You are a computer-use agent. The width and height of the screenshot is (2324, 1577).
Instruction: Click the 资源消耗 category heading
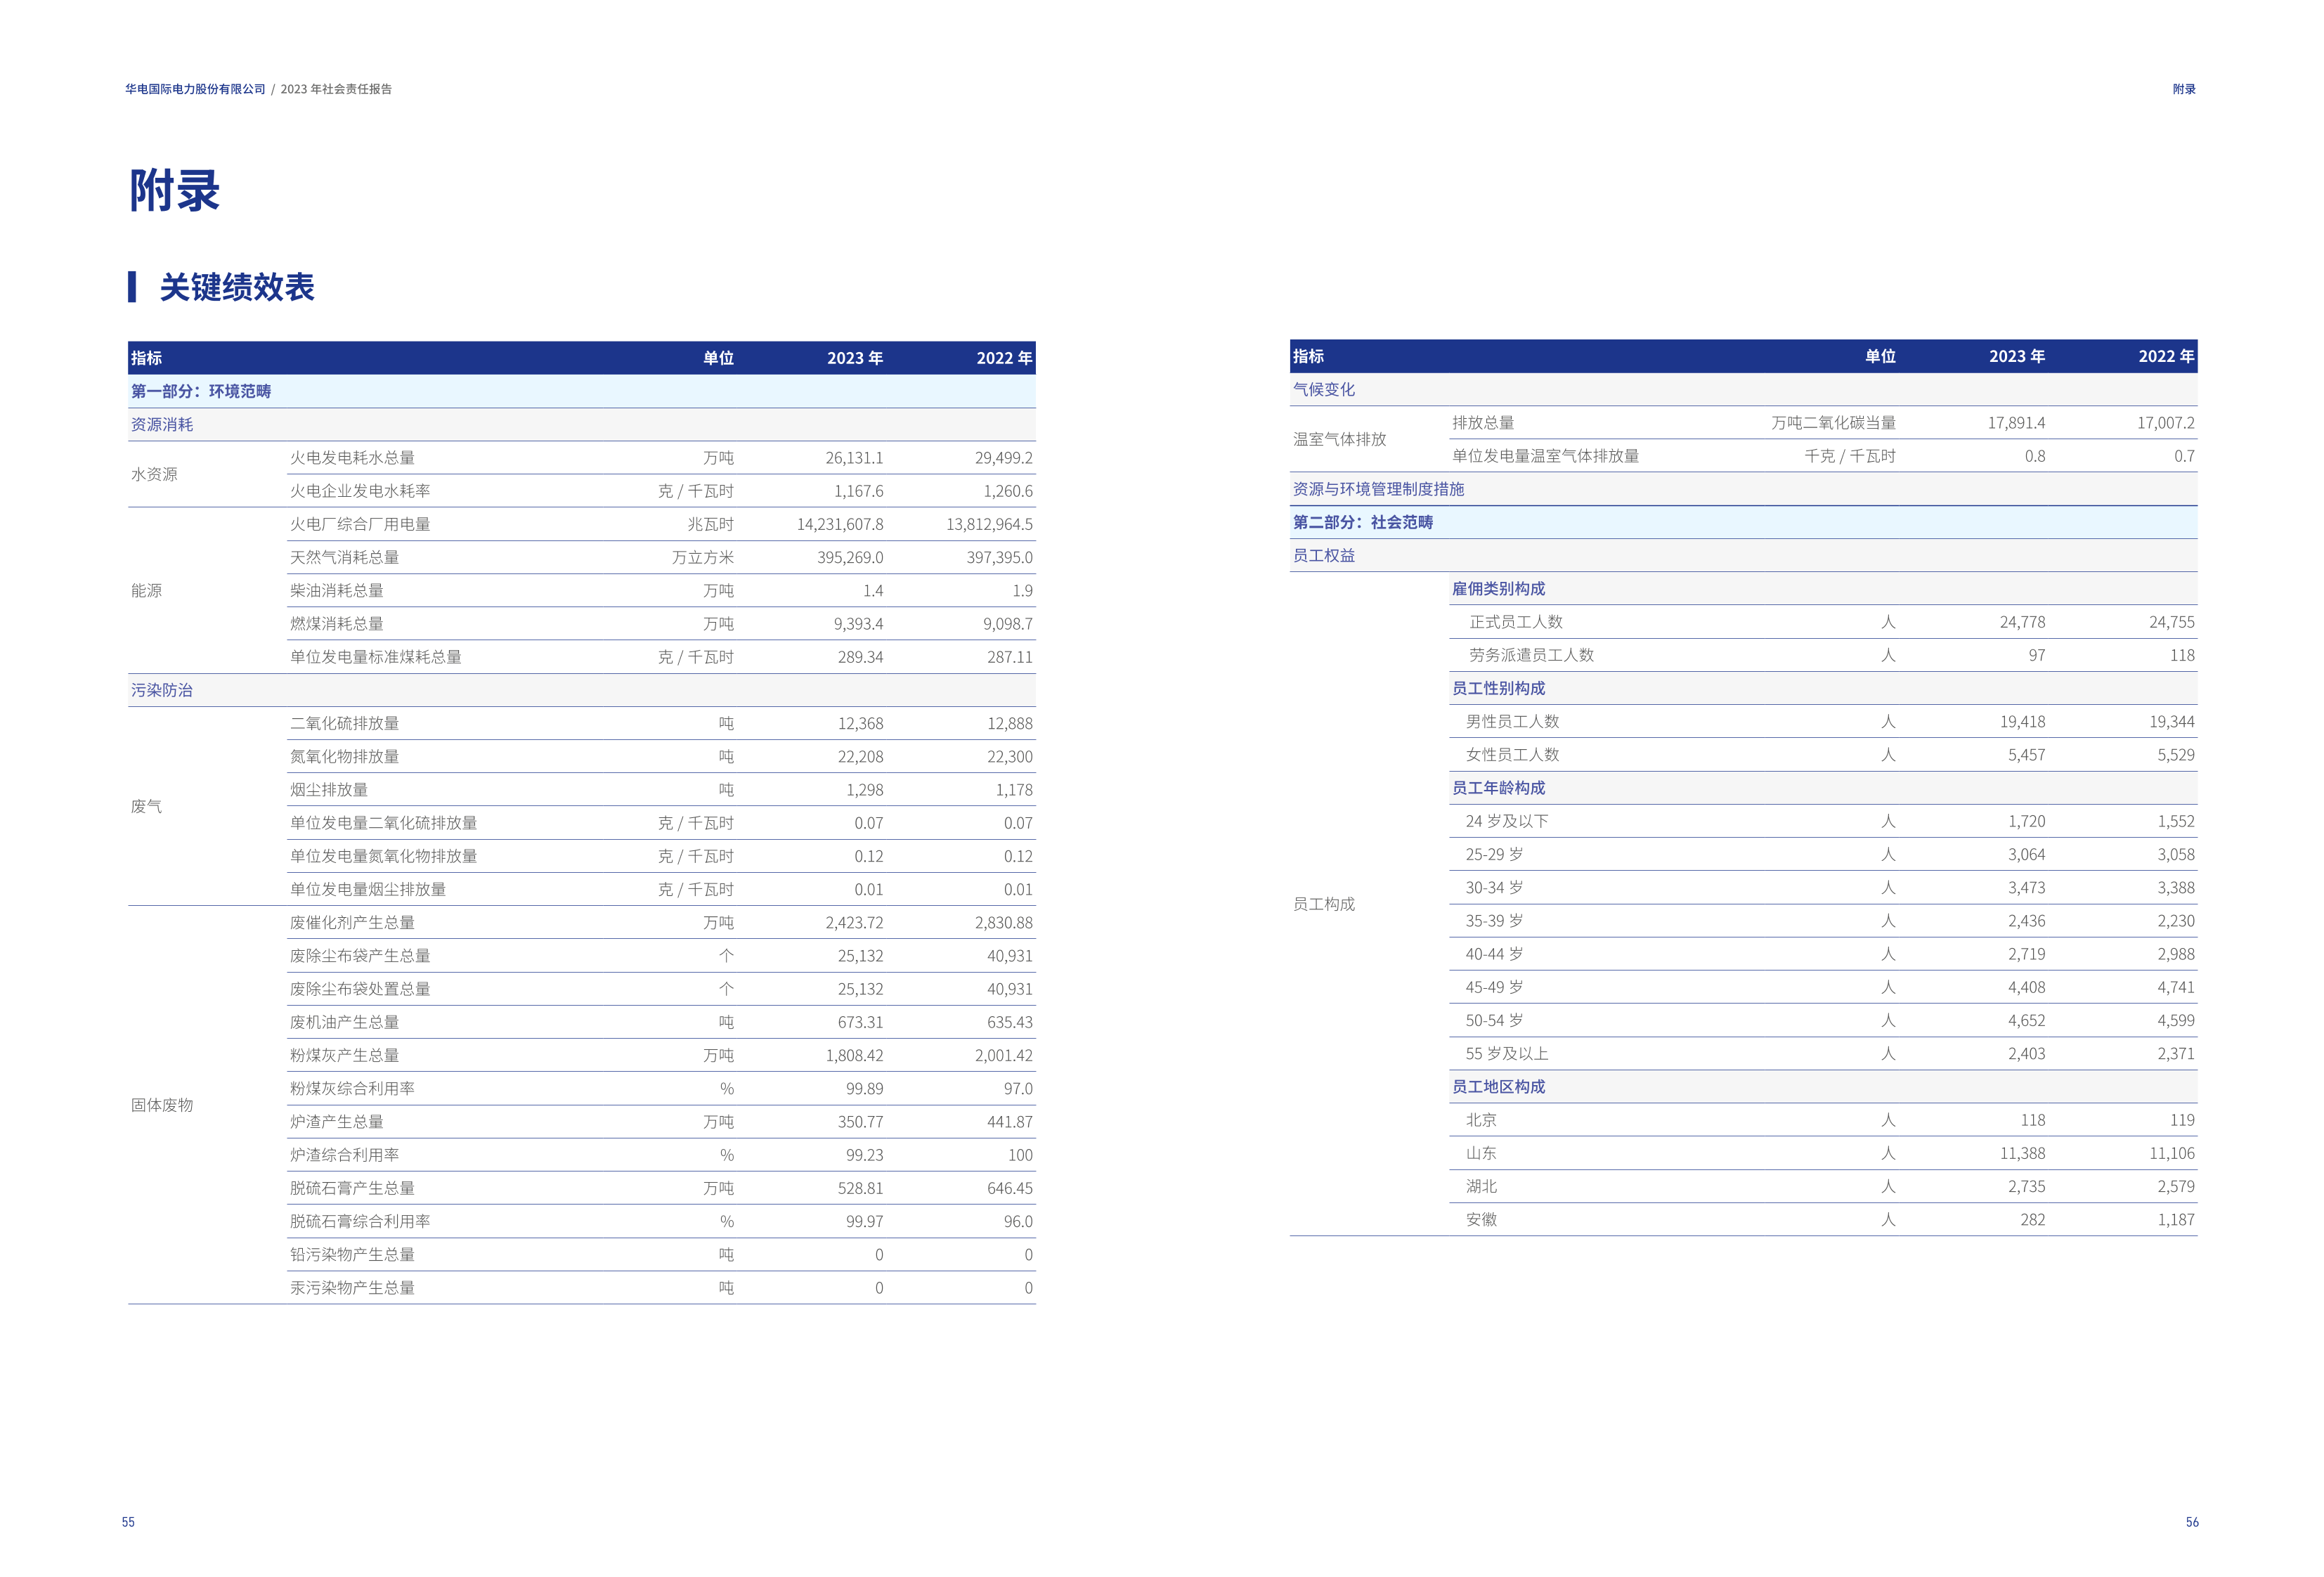162,424
